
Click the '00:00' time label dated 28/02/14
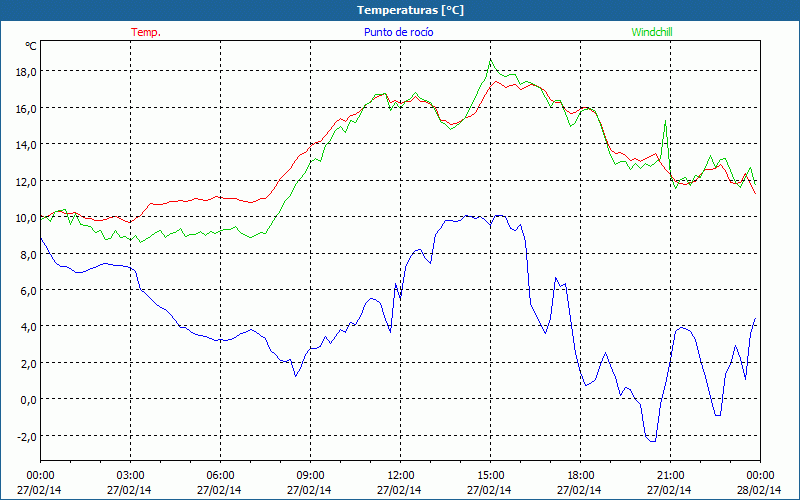point(760,476)
